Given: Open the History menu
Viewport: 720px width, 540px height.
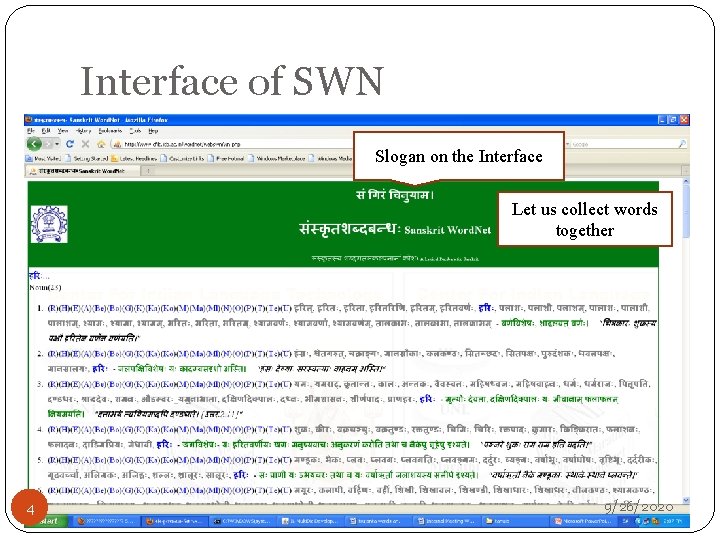Looking at the screenshot, I should [x=84, y=131].
